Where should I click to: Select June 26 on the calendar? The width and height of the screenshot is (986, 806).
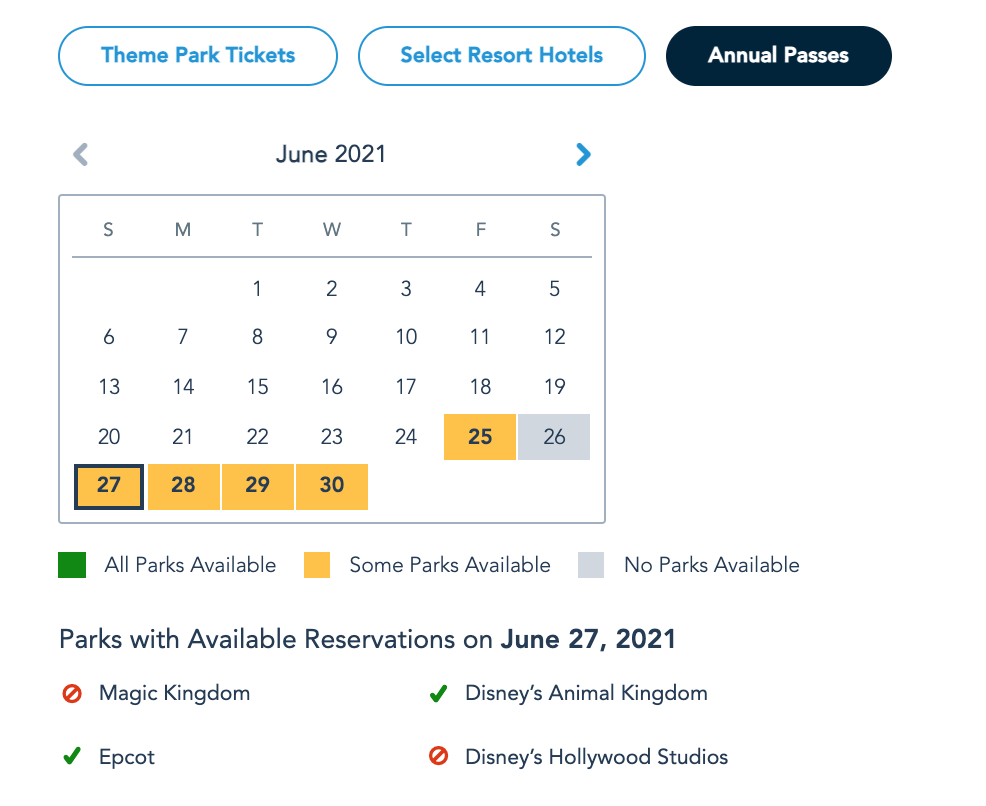coord(554,437)
